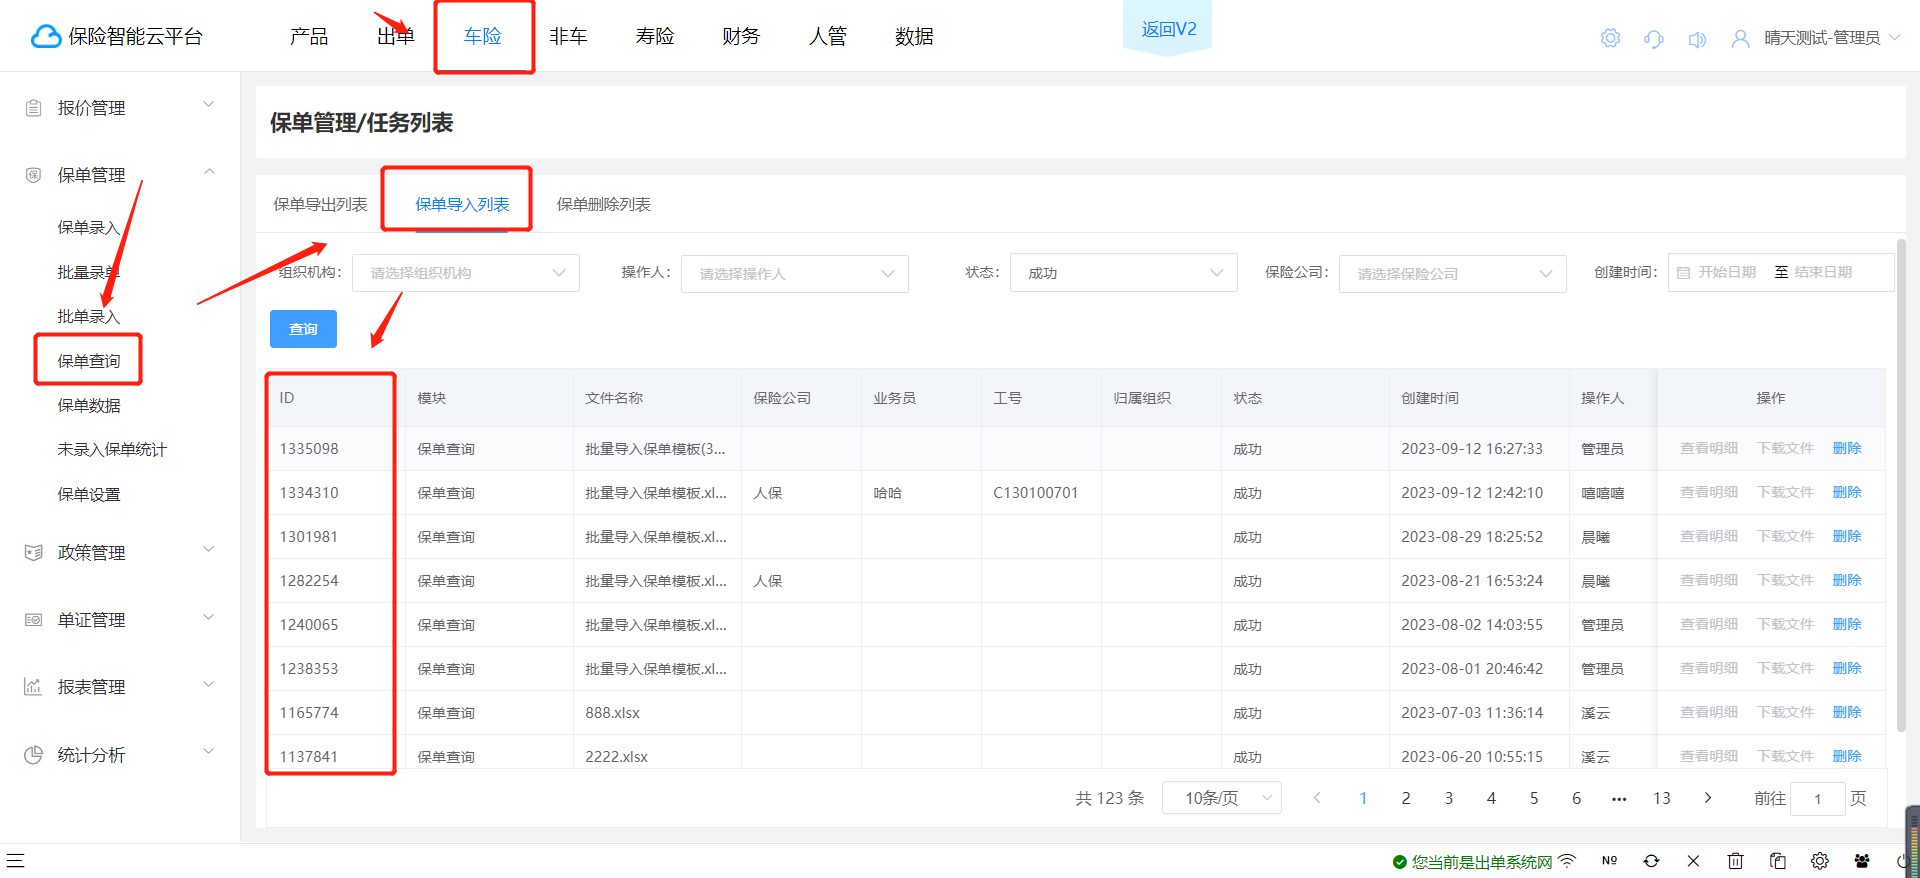This screenshot has width=1920, height=878.
Task: Open the 数据 top menu
Action: click(x=914, y=37)
